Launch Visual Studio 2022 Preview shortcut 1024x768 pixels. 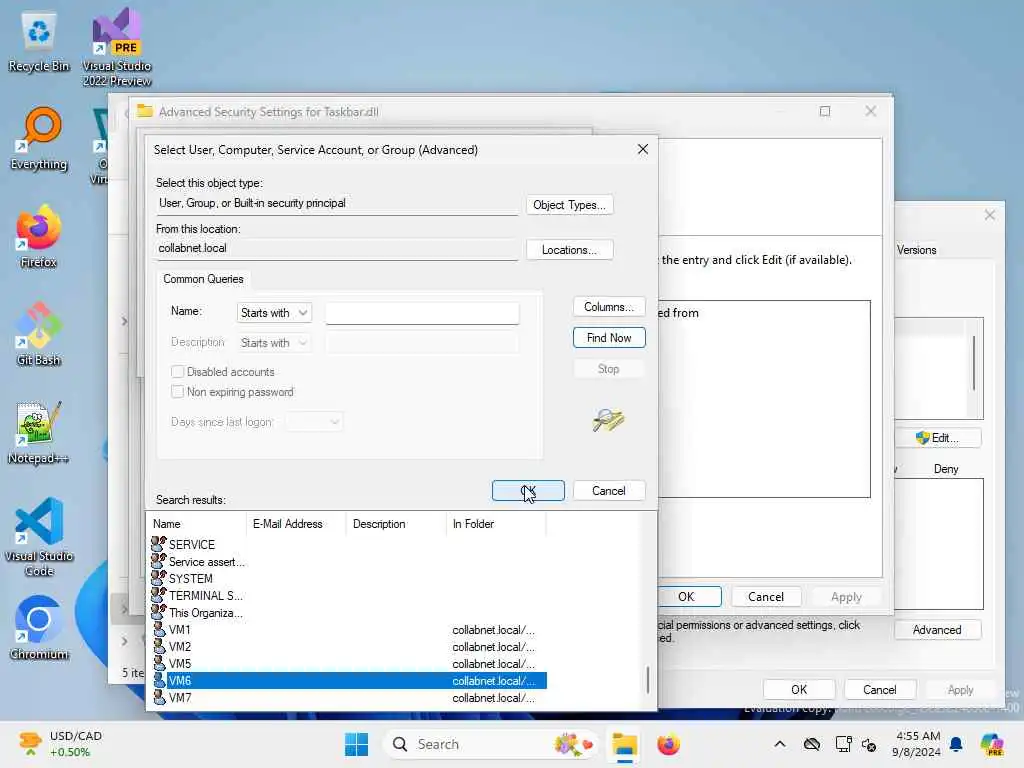[117, 47]
